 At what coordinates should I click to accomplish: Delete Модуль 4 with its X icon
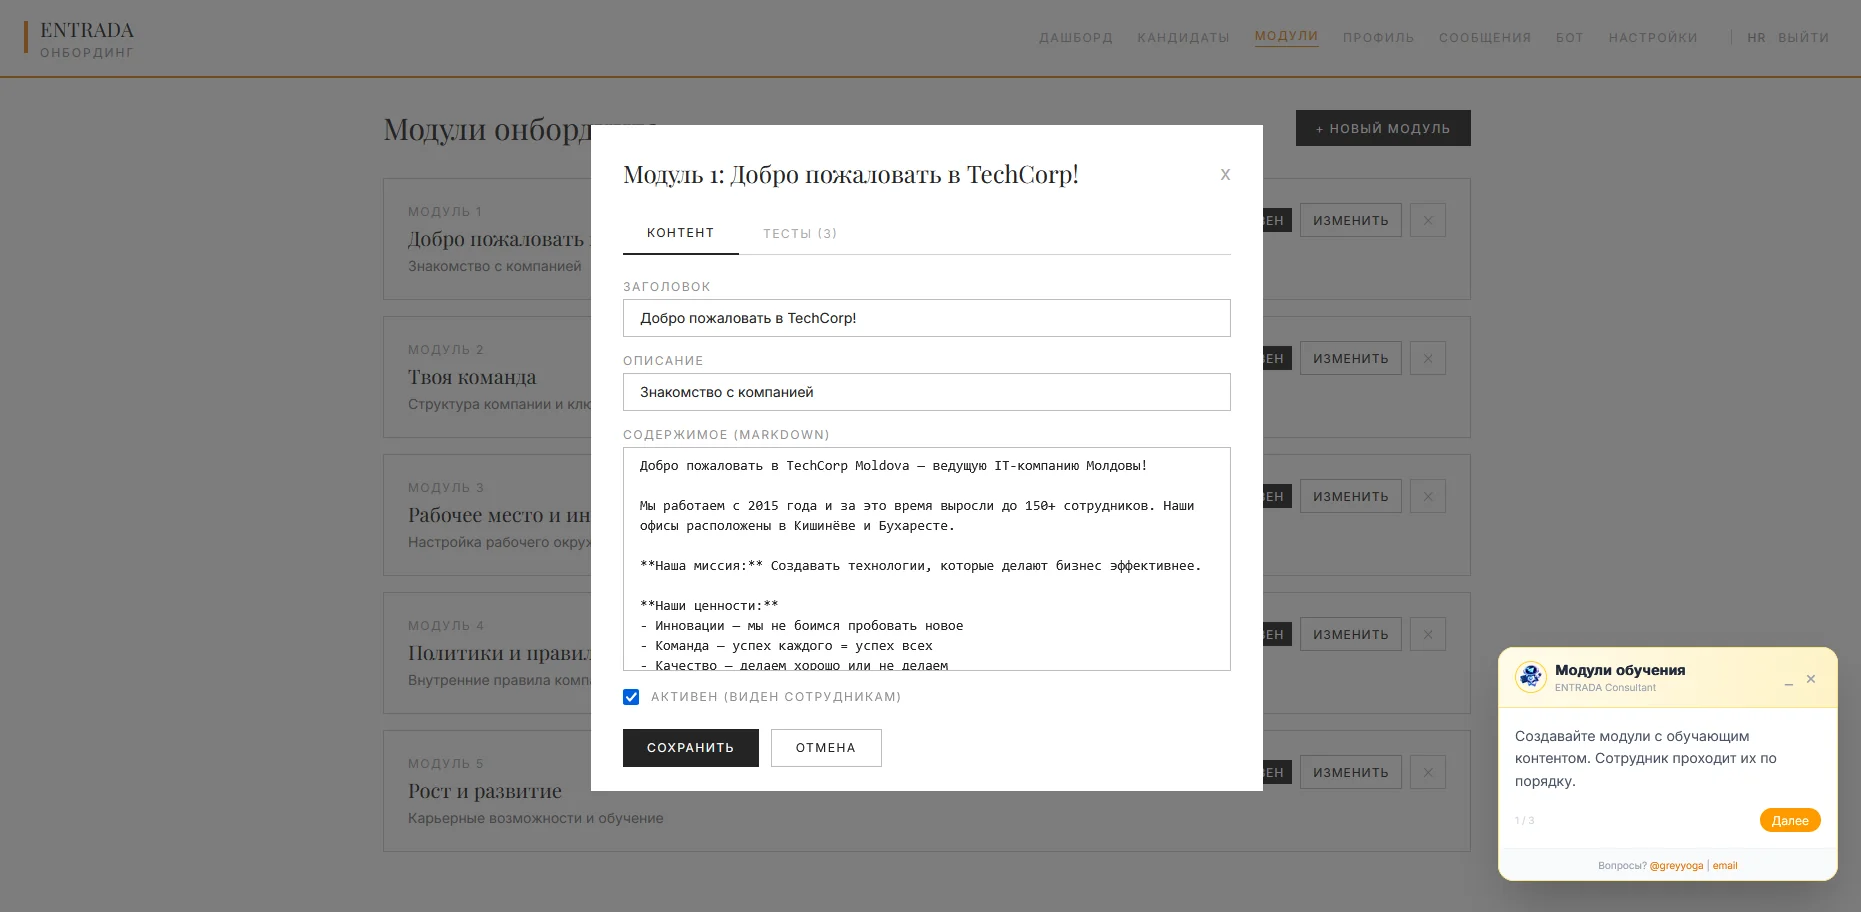(x=1428, y=634)
